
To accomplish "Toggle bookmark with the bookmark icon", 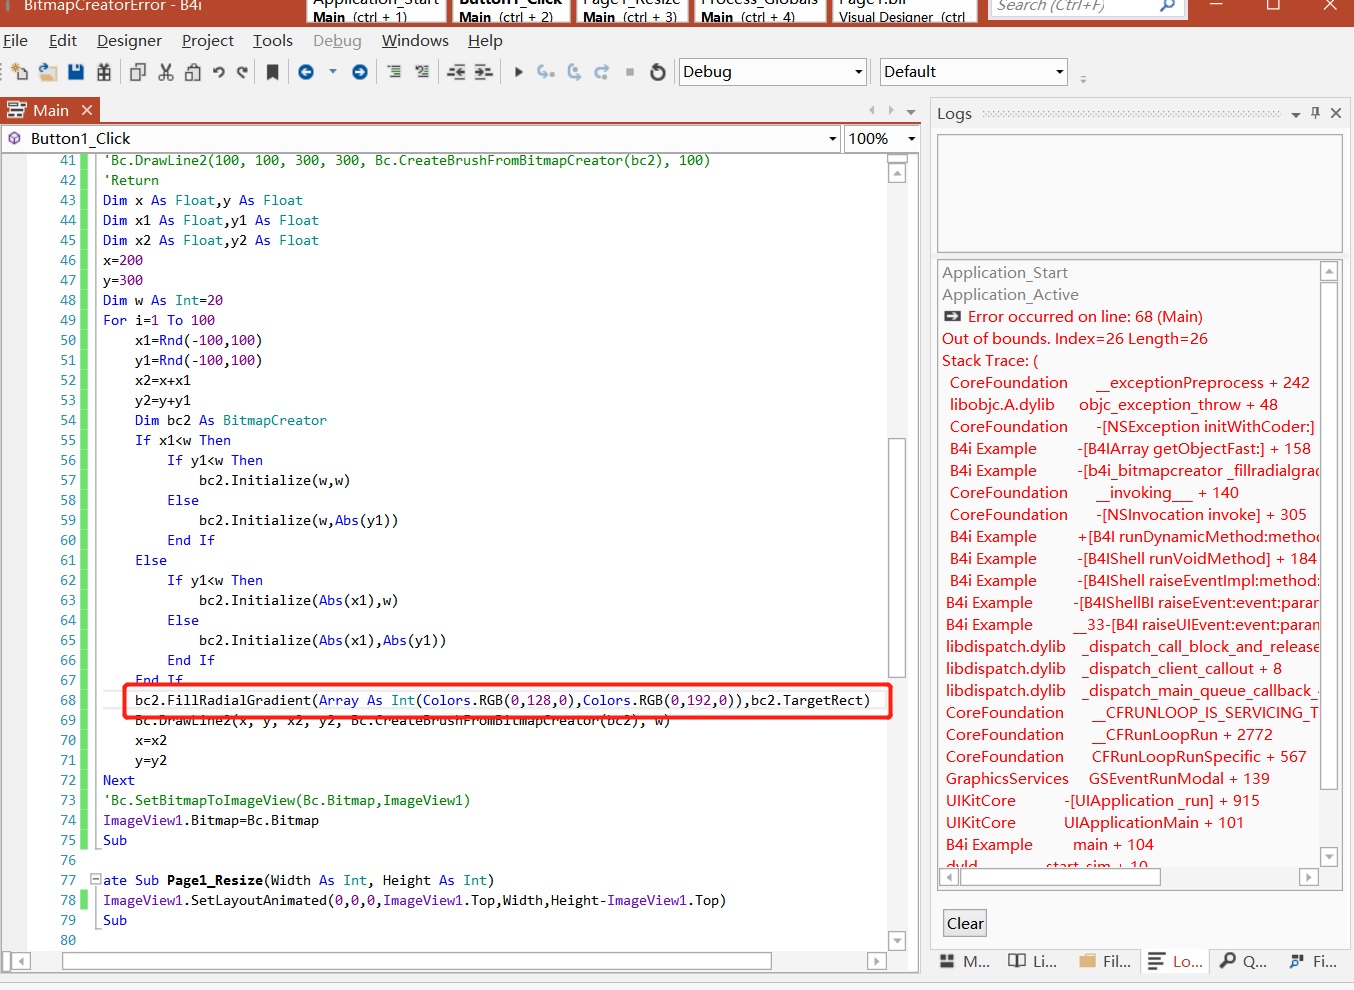I will (272, 72).
